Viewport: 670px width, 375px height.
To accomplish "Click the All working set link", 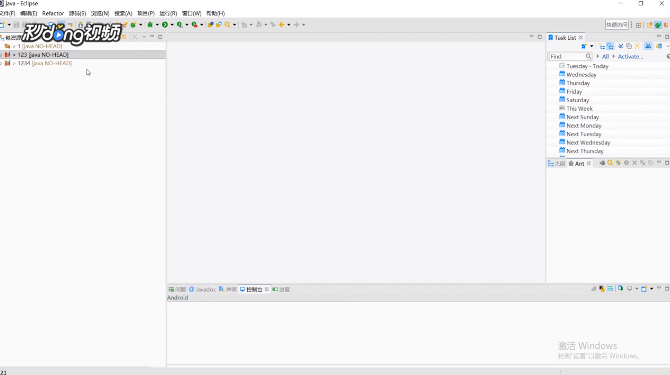I will coord(605,56).
